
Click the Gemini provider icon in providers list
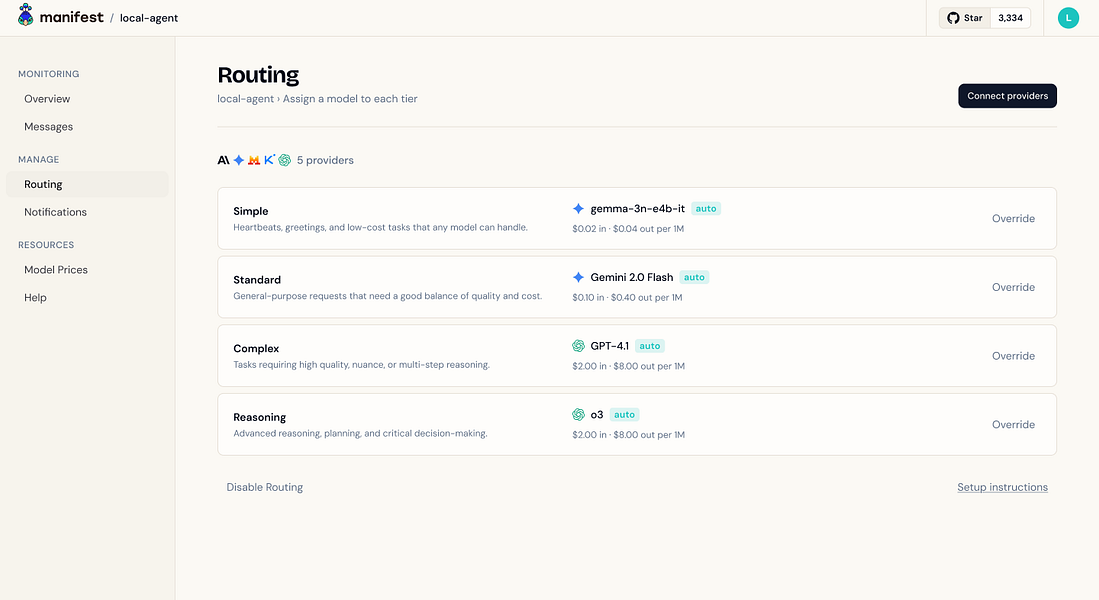pyautogui.click(x=238, y=161)
